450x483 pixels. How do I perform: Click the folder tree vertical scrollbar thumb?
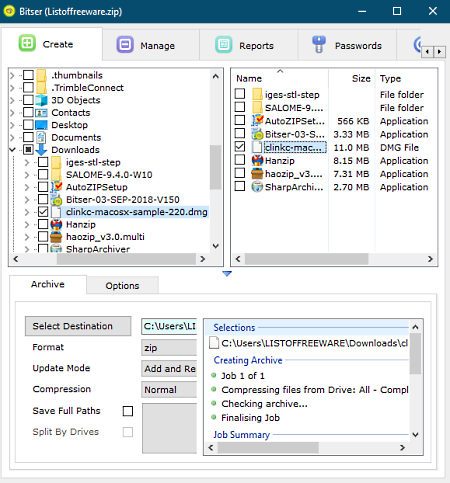pos(216,167)
